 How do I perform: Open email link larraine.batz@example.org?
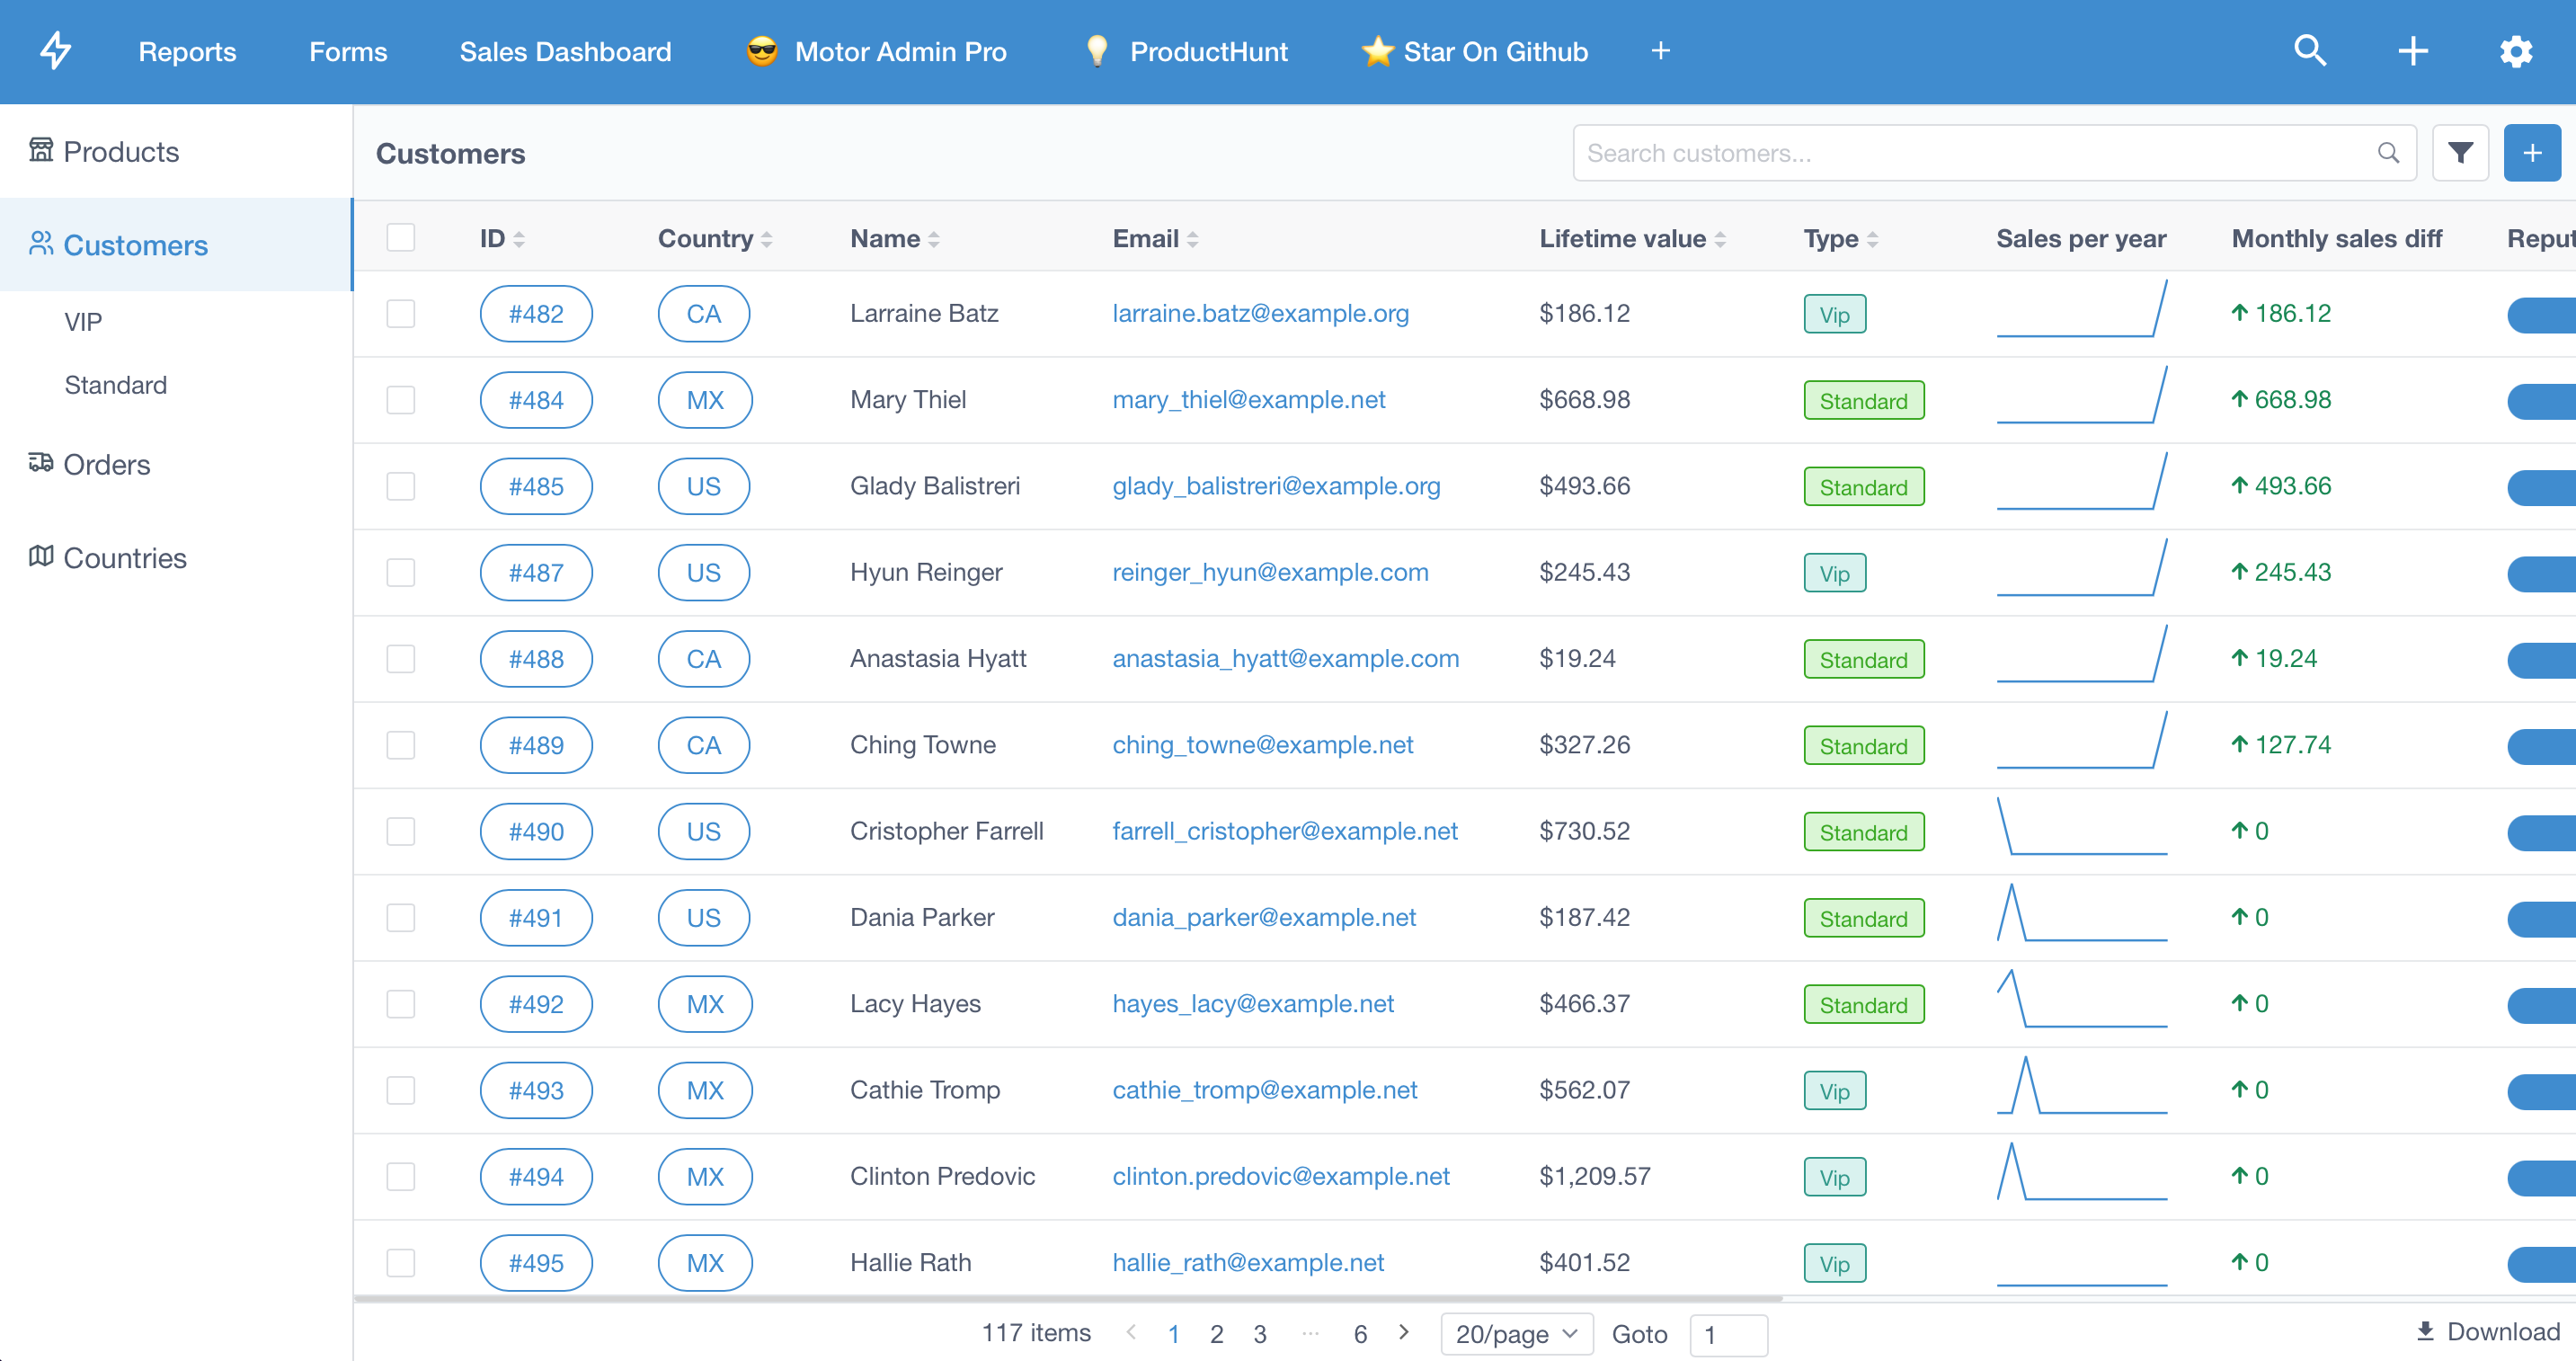click(x=1260, y=313)
